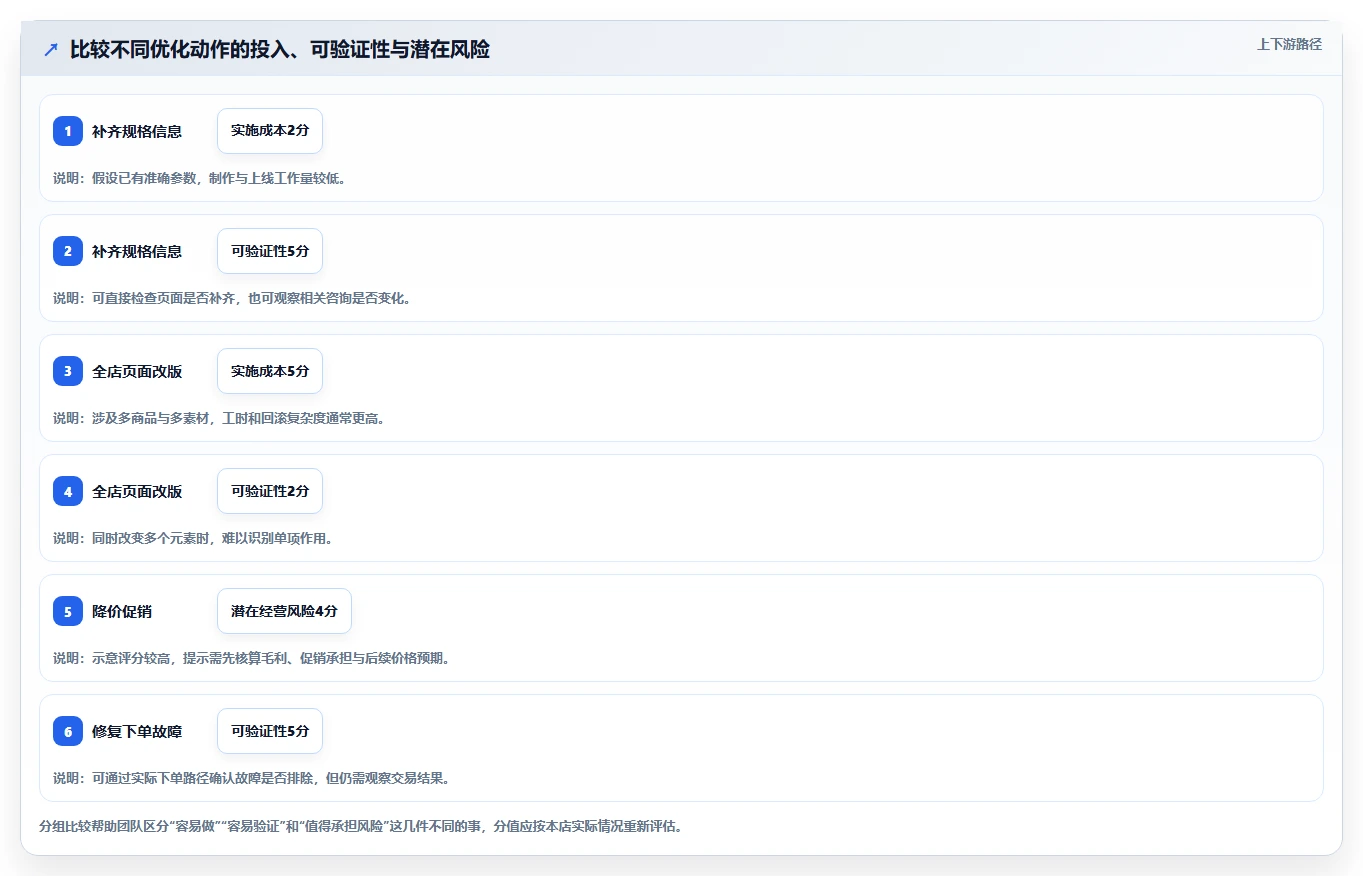Click the 降价促销 title
Image resolution: width=1363 pixels, height=876 pixels.
point(122,611)
